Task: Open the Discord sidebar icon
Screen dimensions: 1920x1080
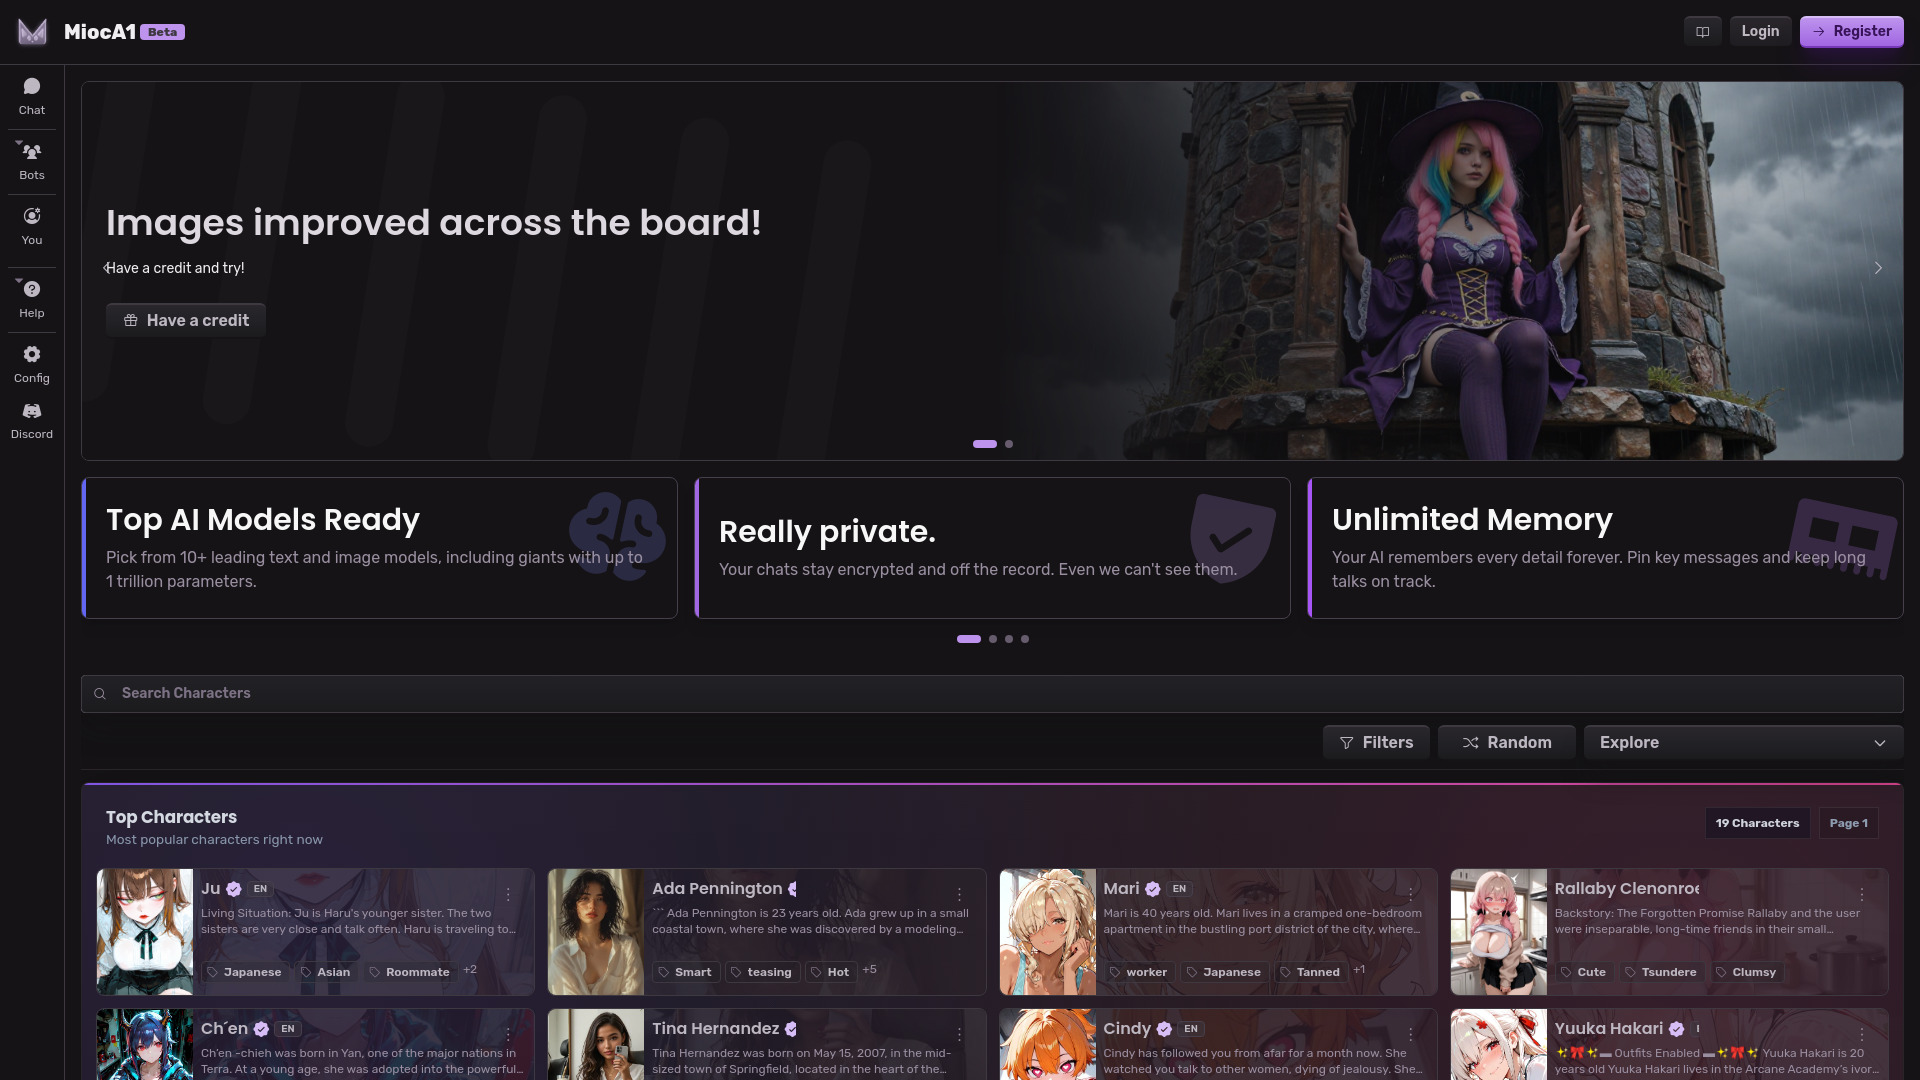Action: pos(32,420)
